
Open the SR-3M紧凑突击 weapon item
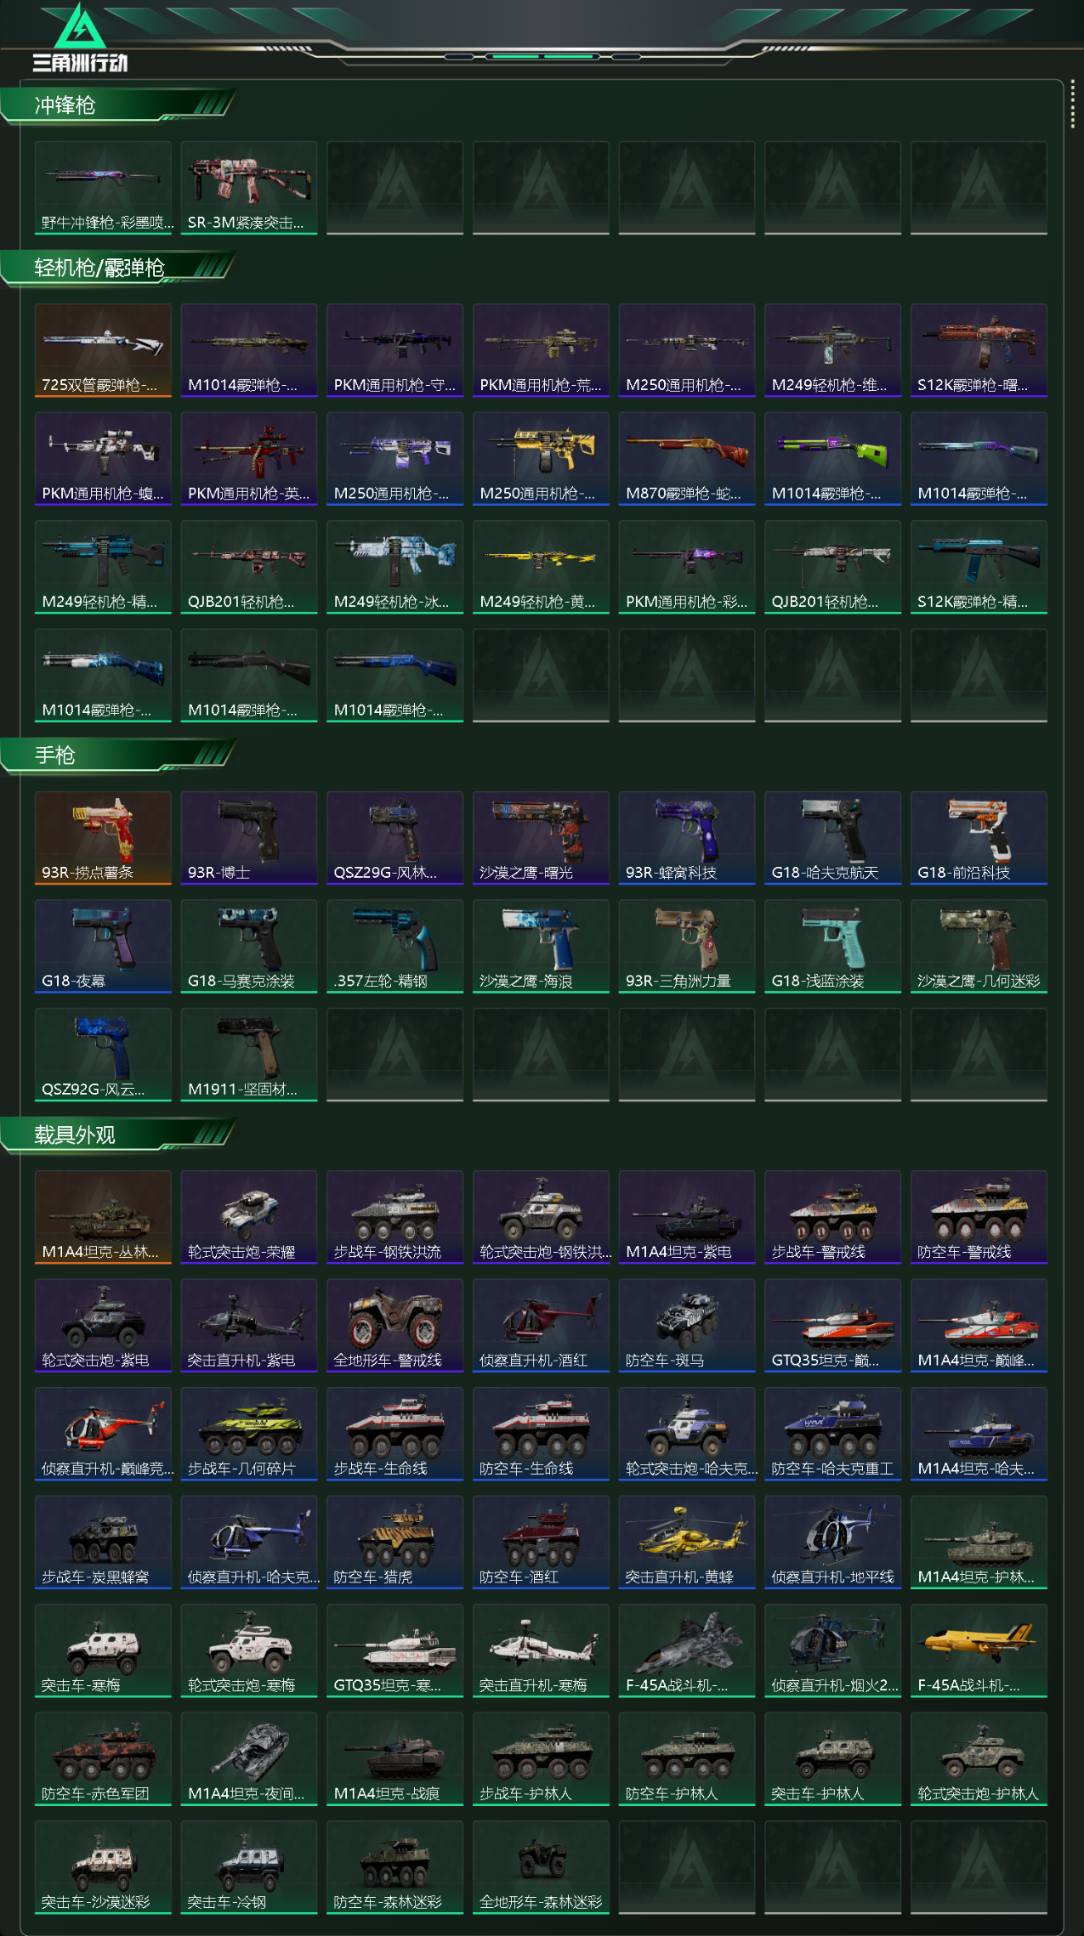click(249, 188)
